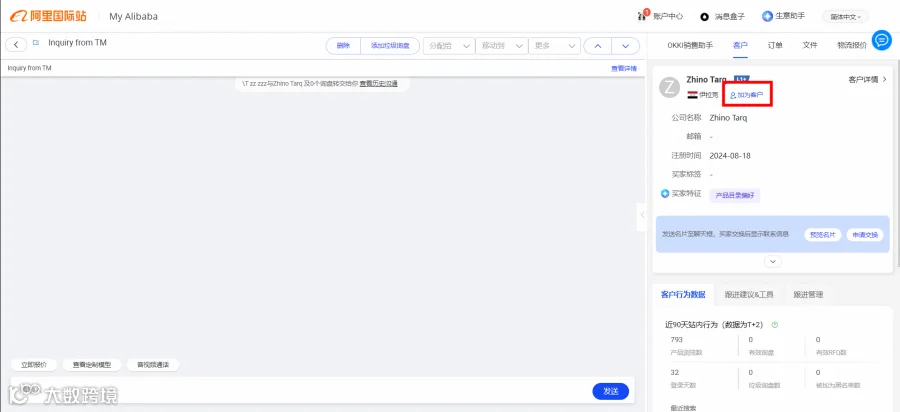Open the 更多 dropdown
900x412 pixels.
(554, 46)
